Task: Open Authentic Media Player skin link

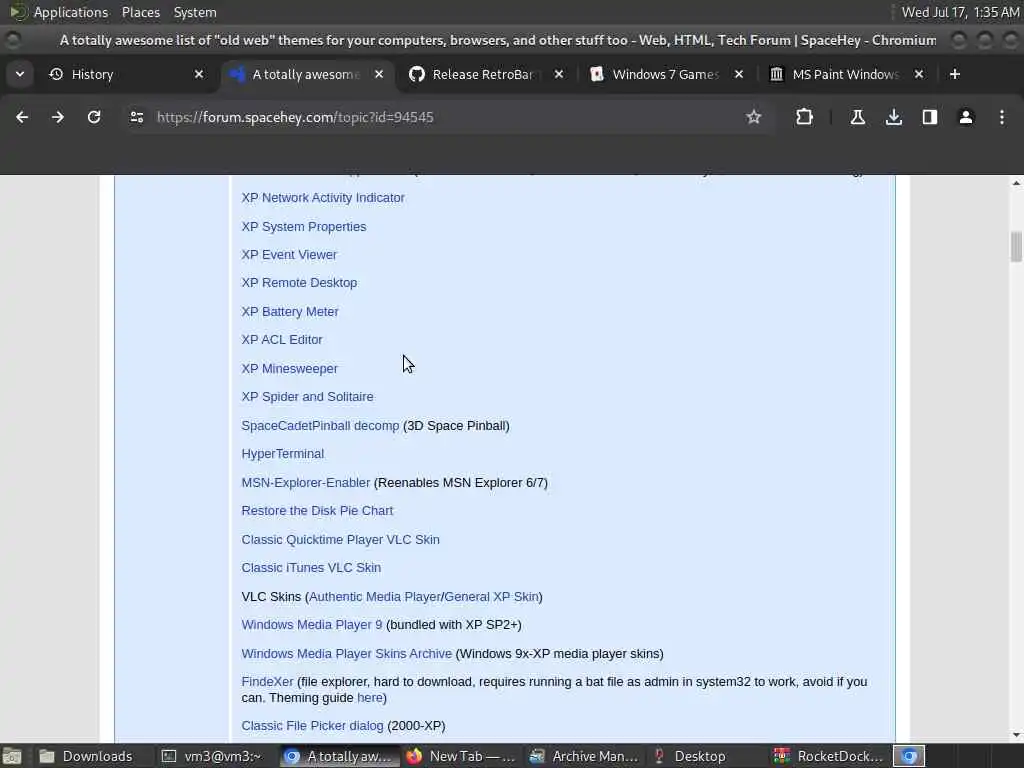Action: coord(375,597)
